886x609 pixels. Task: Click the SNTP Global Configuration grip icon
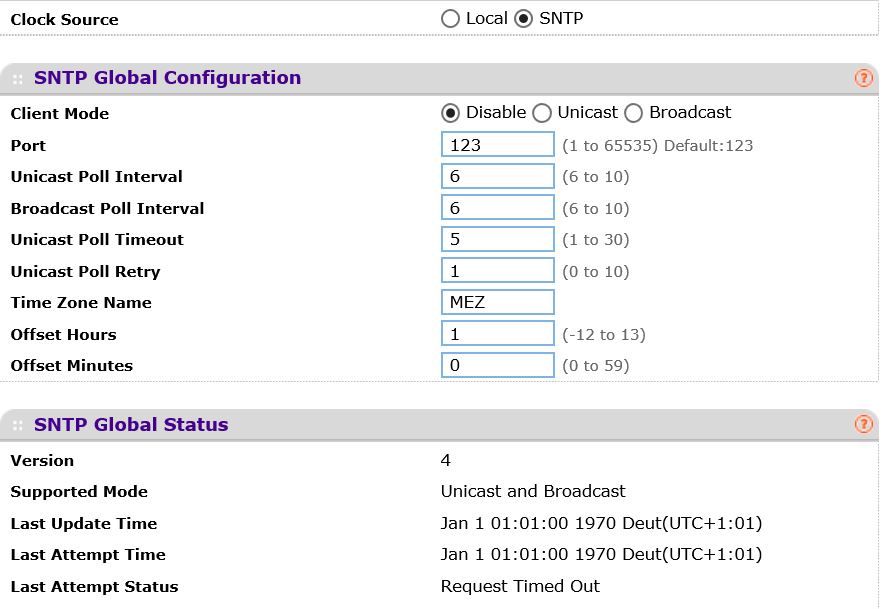click(17, 79)
